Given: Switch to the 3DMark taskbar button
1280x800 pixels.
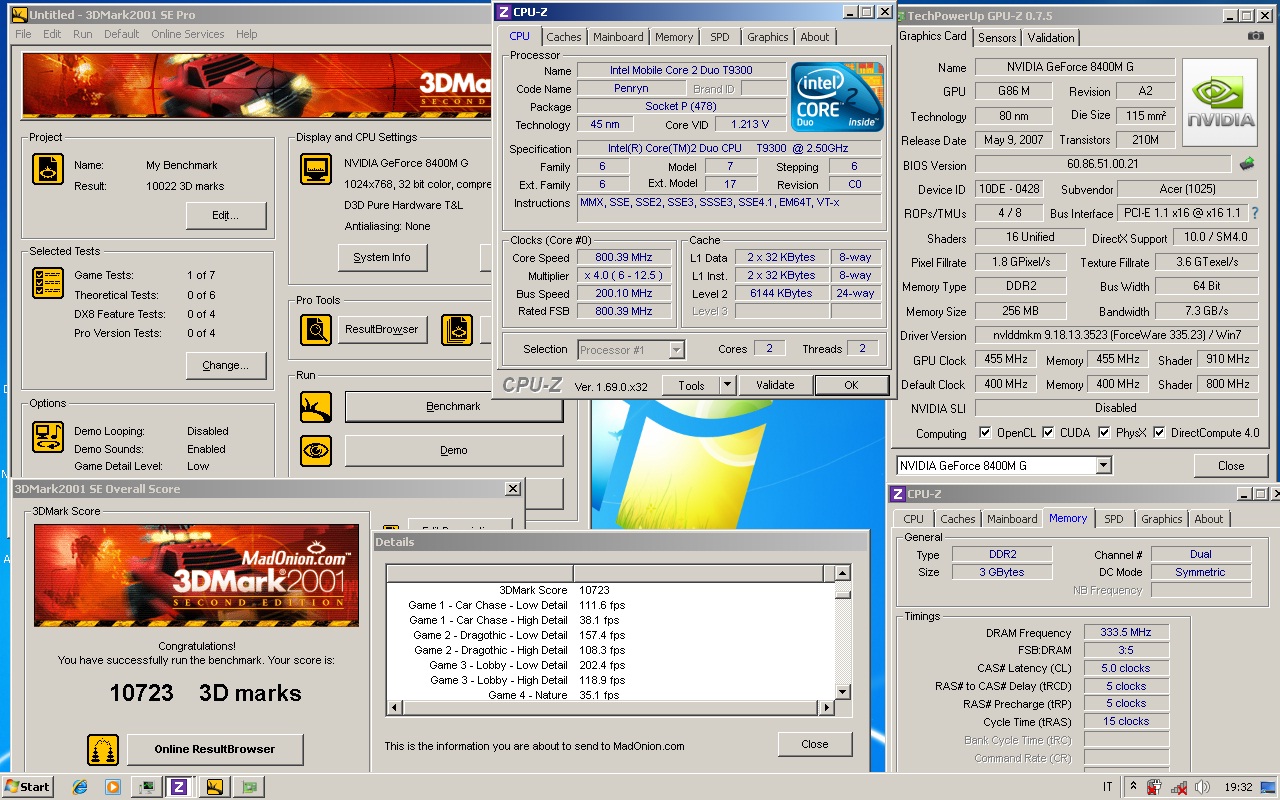Looking at the screenshot, I should (x=213, y=787).
